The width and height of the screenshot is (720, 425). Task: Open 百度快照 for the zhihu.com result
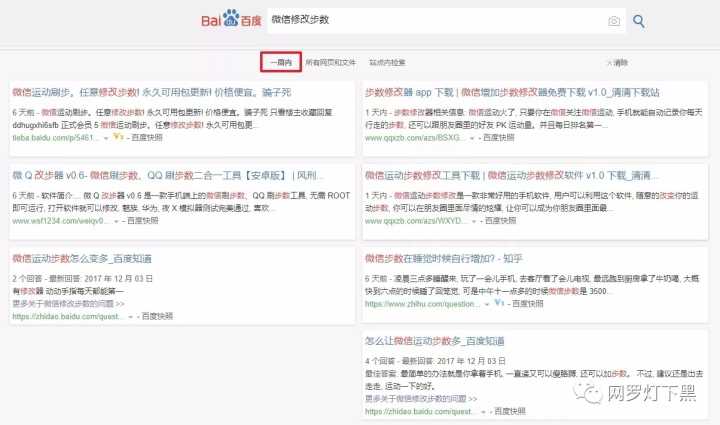[528, 303]
